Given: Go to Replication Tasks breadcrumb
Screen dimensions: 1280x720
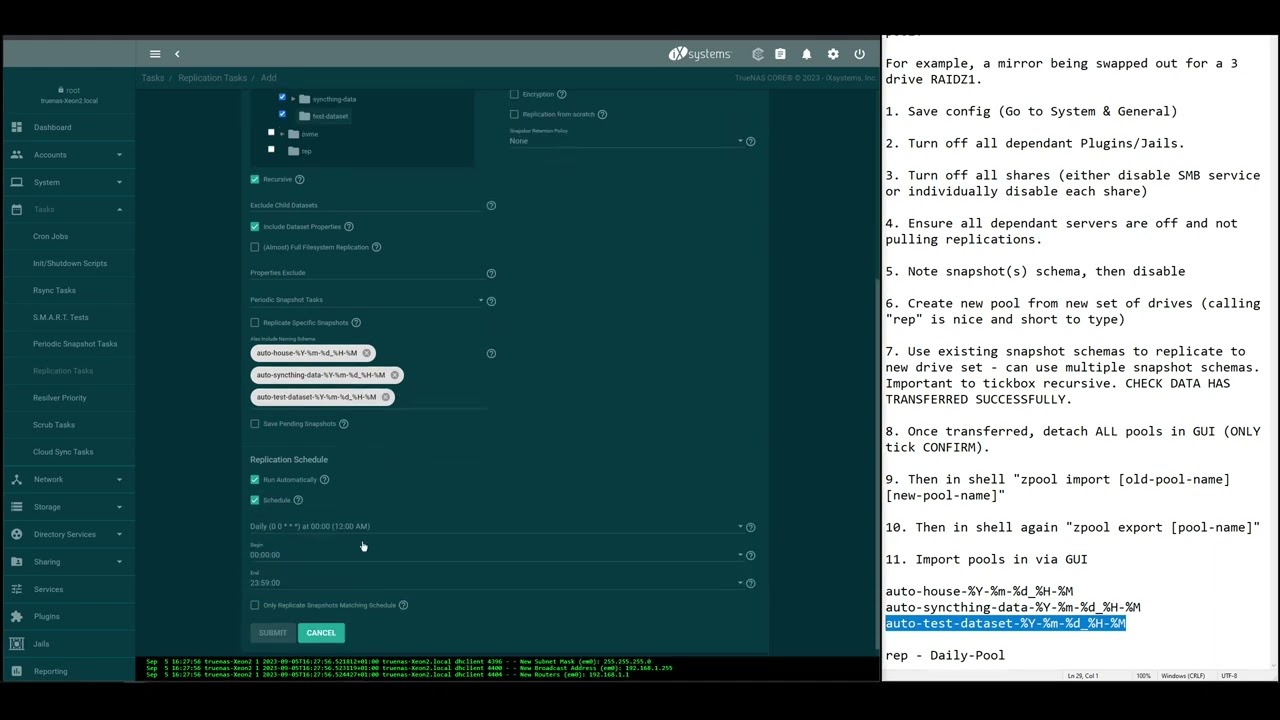Looking at the screenshot, I should (212, 78).
